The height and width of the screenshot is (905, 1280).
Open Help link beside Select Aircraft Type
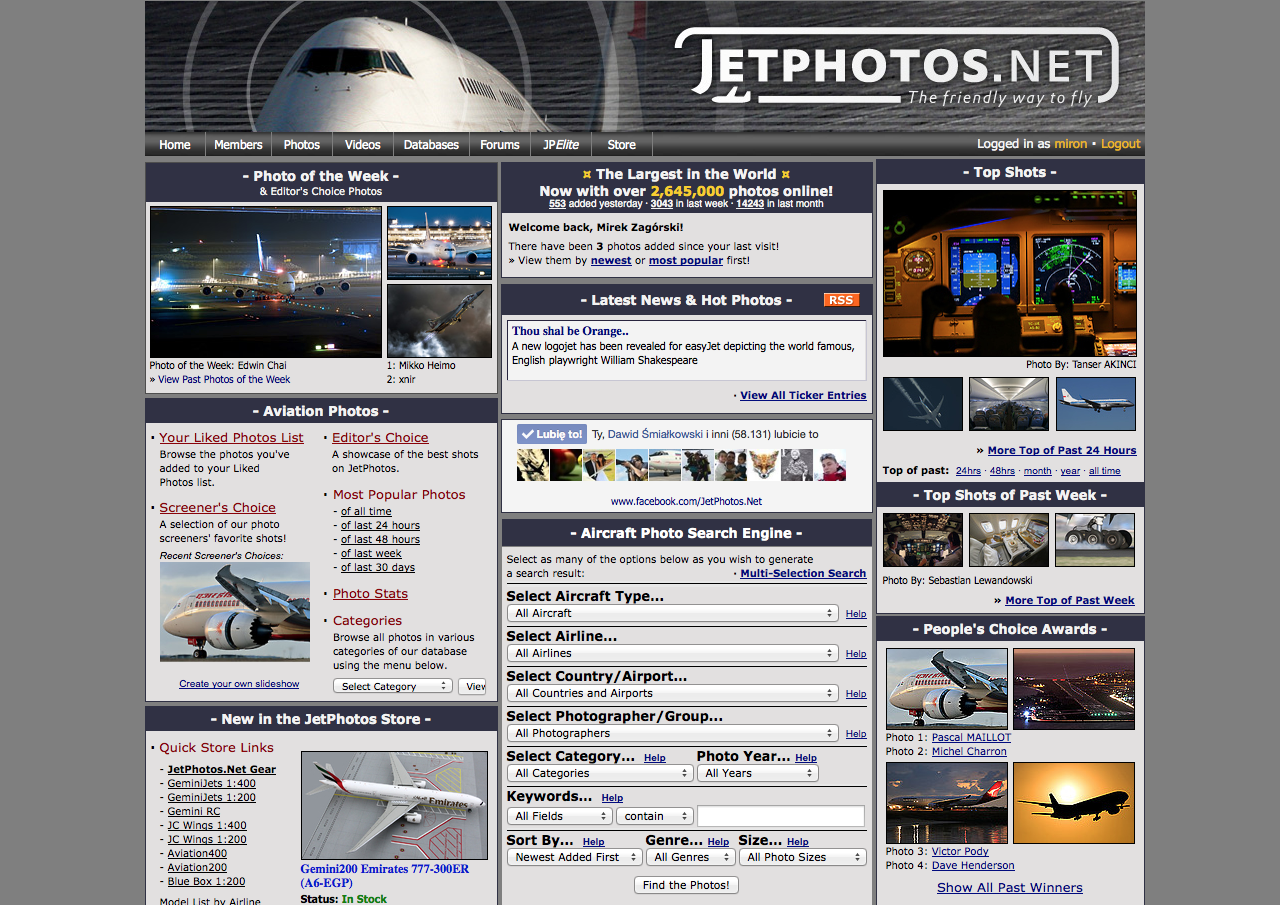pyautogui.click(x=856, y=614)
